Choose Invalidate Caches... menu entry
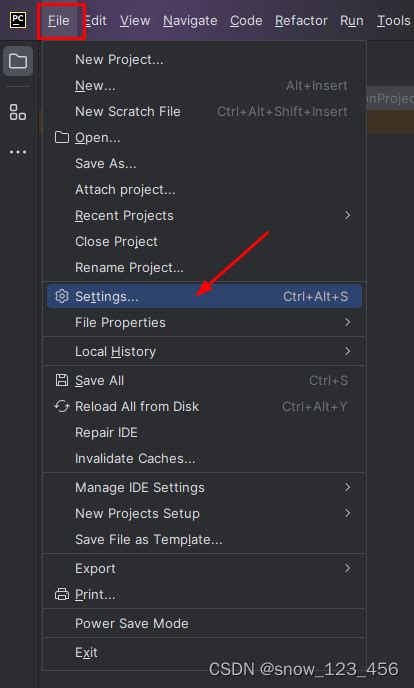This screenshot has height=688, width=414. (x=204, y=459)
